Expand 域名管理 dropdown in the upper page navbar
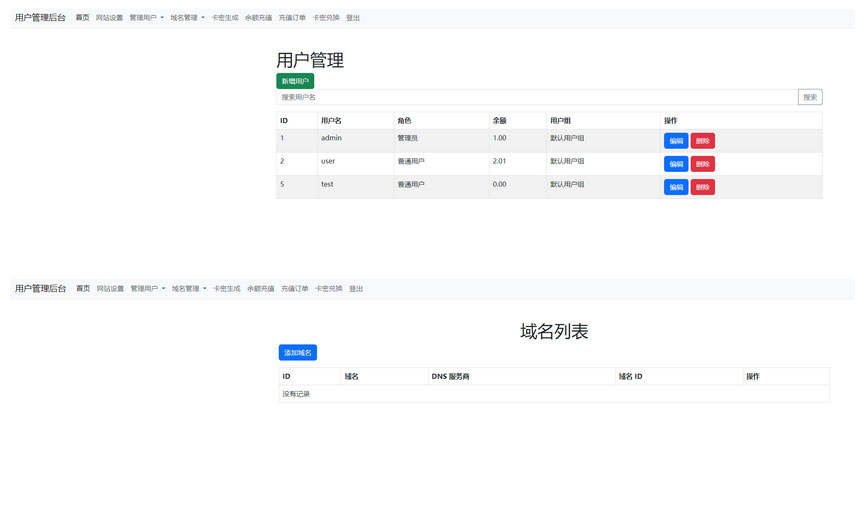This screenshot has width=856, height=530. [187, 17]
